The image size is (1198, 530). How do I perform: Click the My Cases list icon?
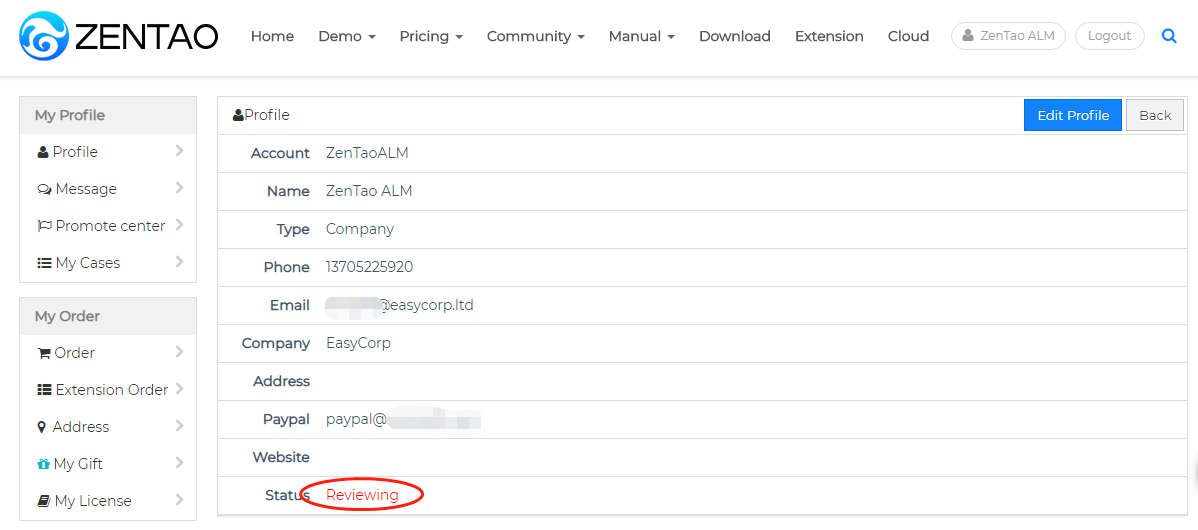[x=44, y=263]
